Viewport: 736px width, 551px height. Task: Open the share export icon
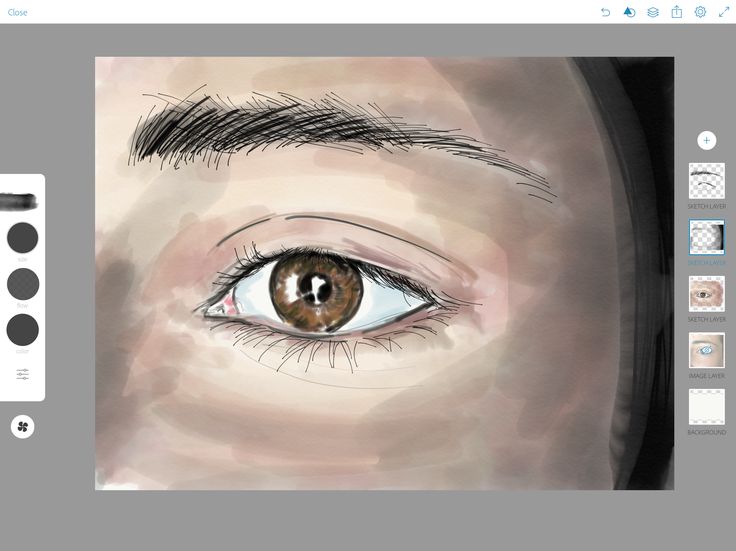point(676,12)
